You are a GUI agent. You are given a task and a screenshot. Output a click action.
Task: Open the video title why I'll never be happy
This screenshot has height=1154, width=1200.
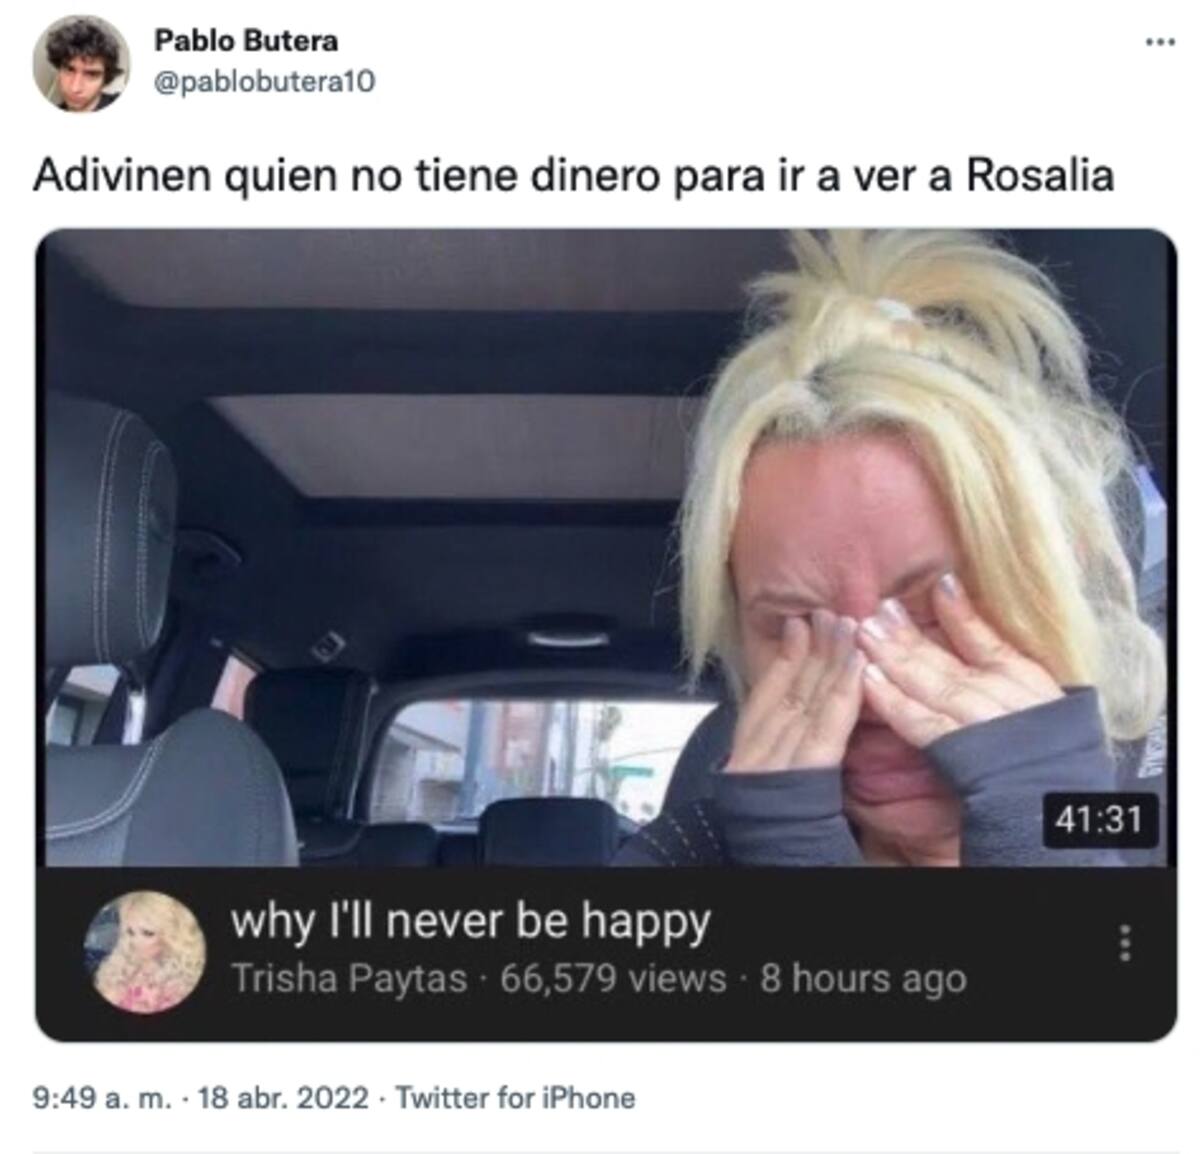click(471, 920)
